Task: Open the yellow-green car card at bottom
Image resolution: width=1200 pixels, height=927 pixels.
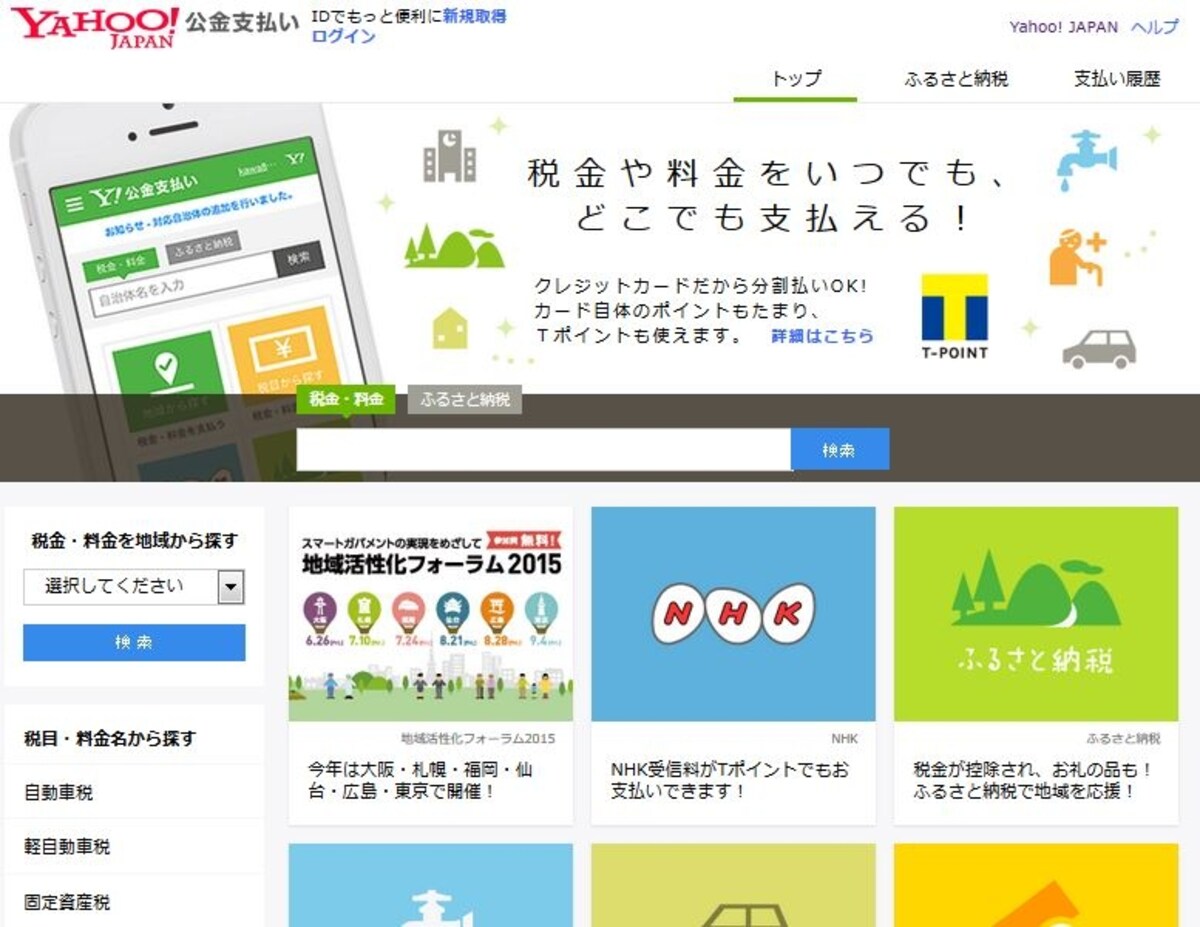Action: tap(733, 885)
